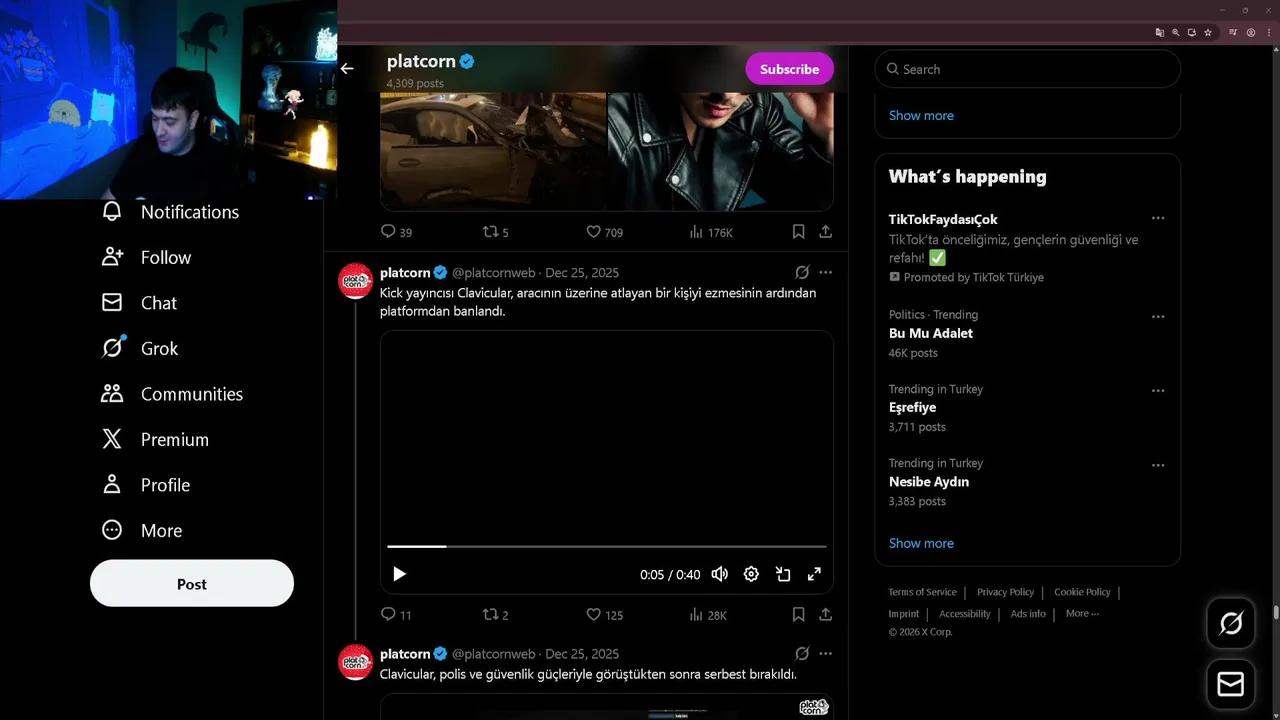1280x720 pixels.
Task: Bookmark the post with 176K views
Action: click(798, 232)
